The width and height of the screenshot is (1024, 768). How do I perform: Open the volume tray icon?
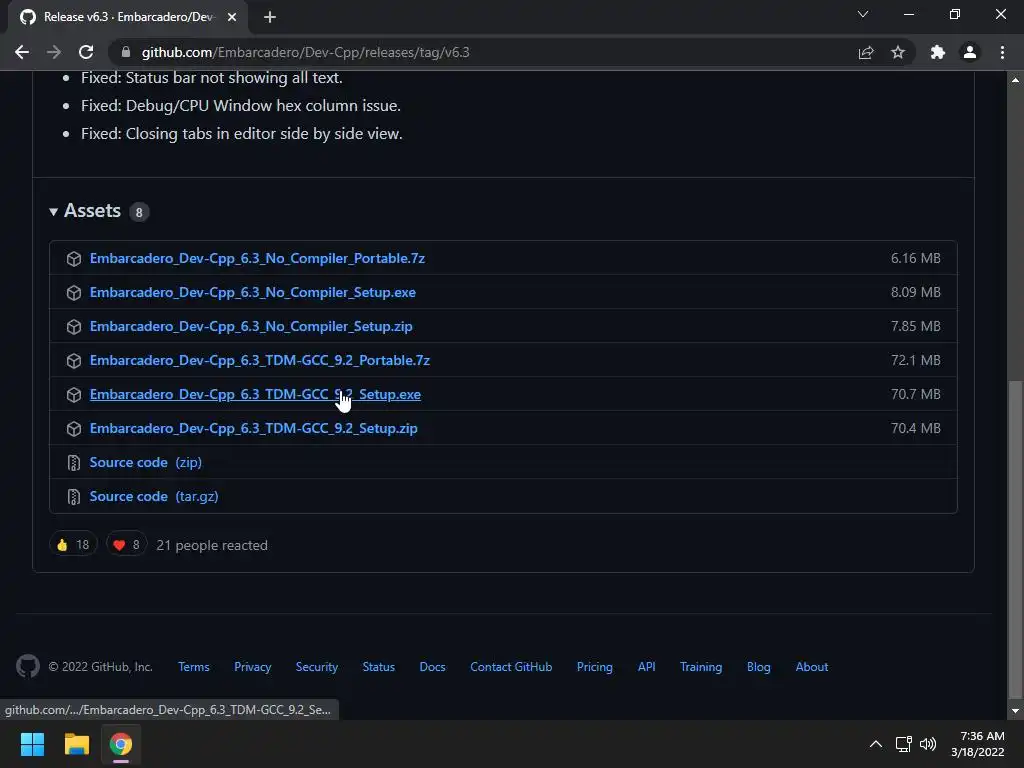click(927, 744)
